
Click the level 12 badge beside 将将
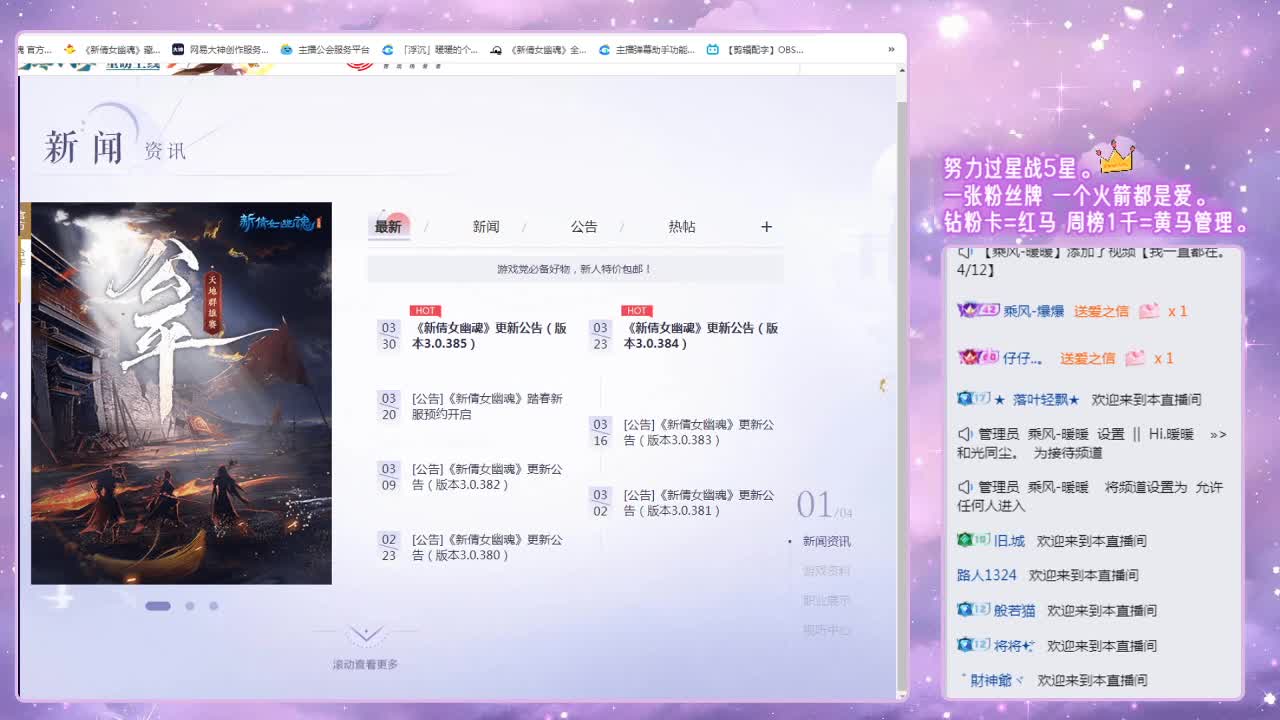pos(973,645)
